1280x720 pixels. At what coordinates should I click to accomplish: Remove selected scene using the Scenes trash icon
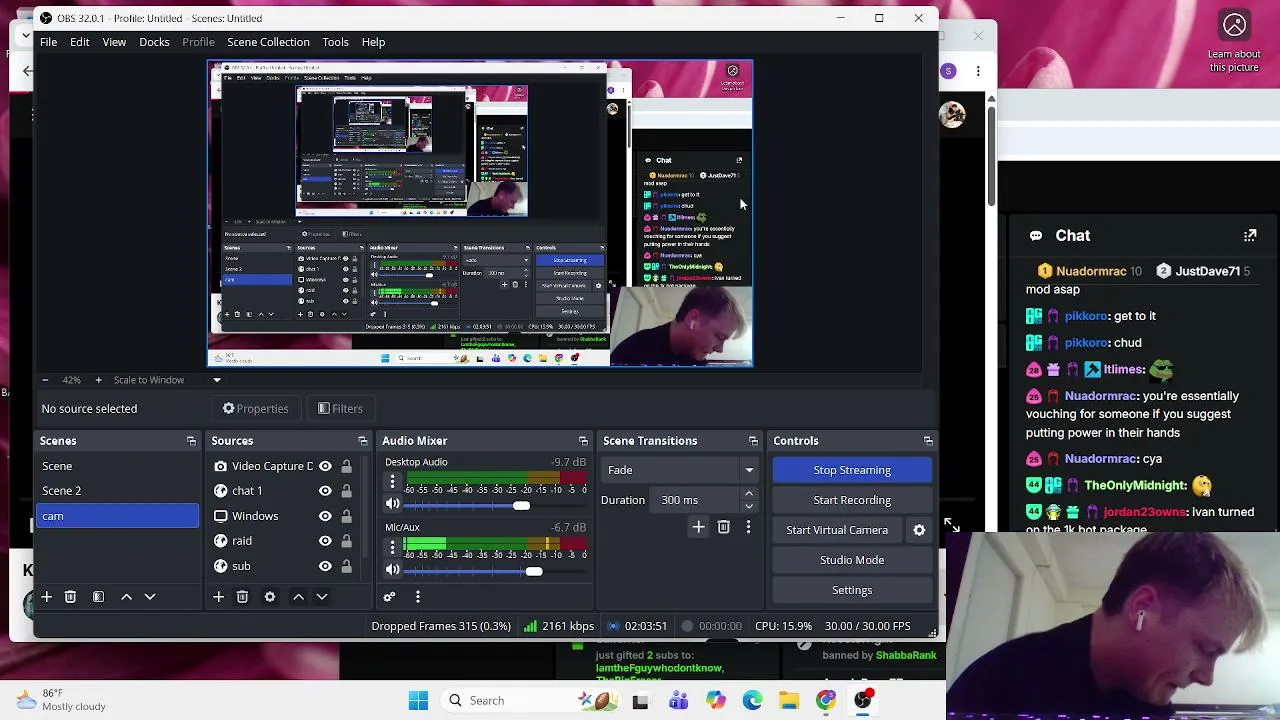coord(70,597)
